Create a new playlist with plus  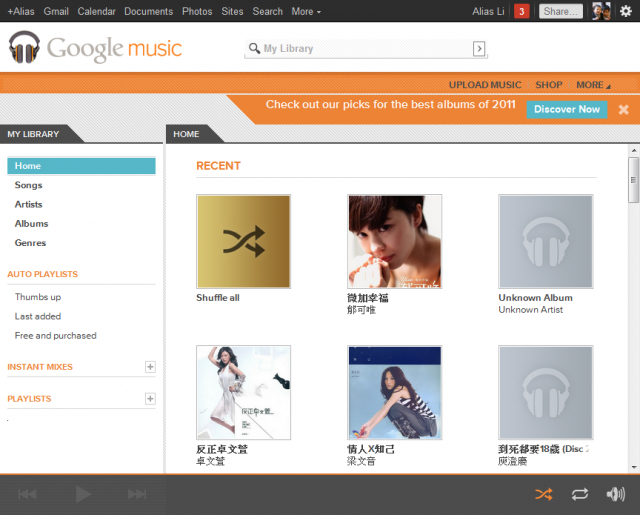[x=150, y=398]
